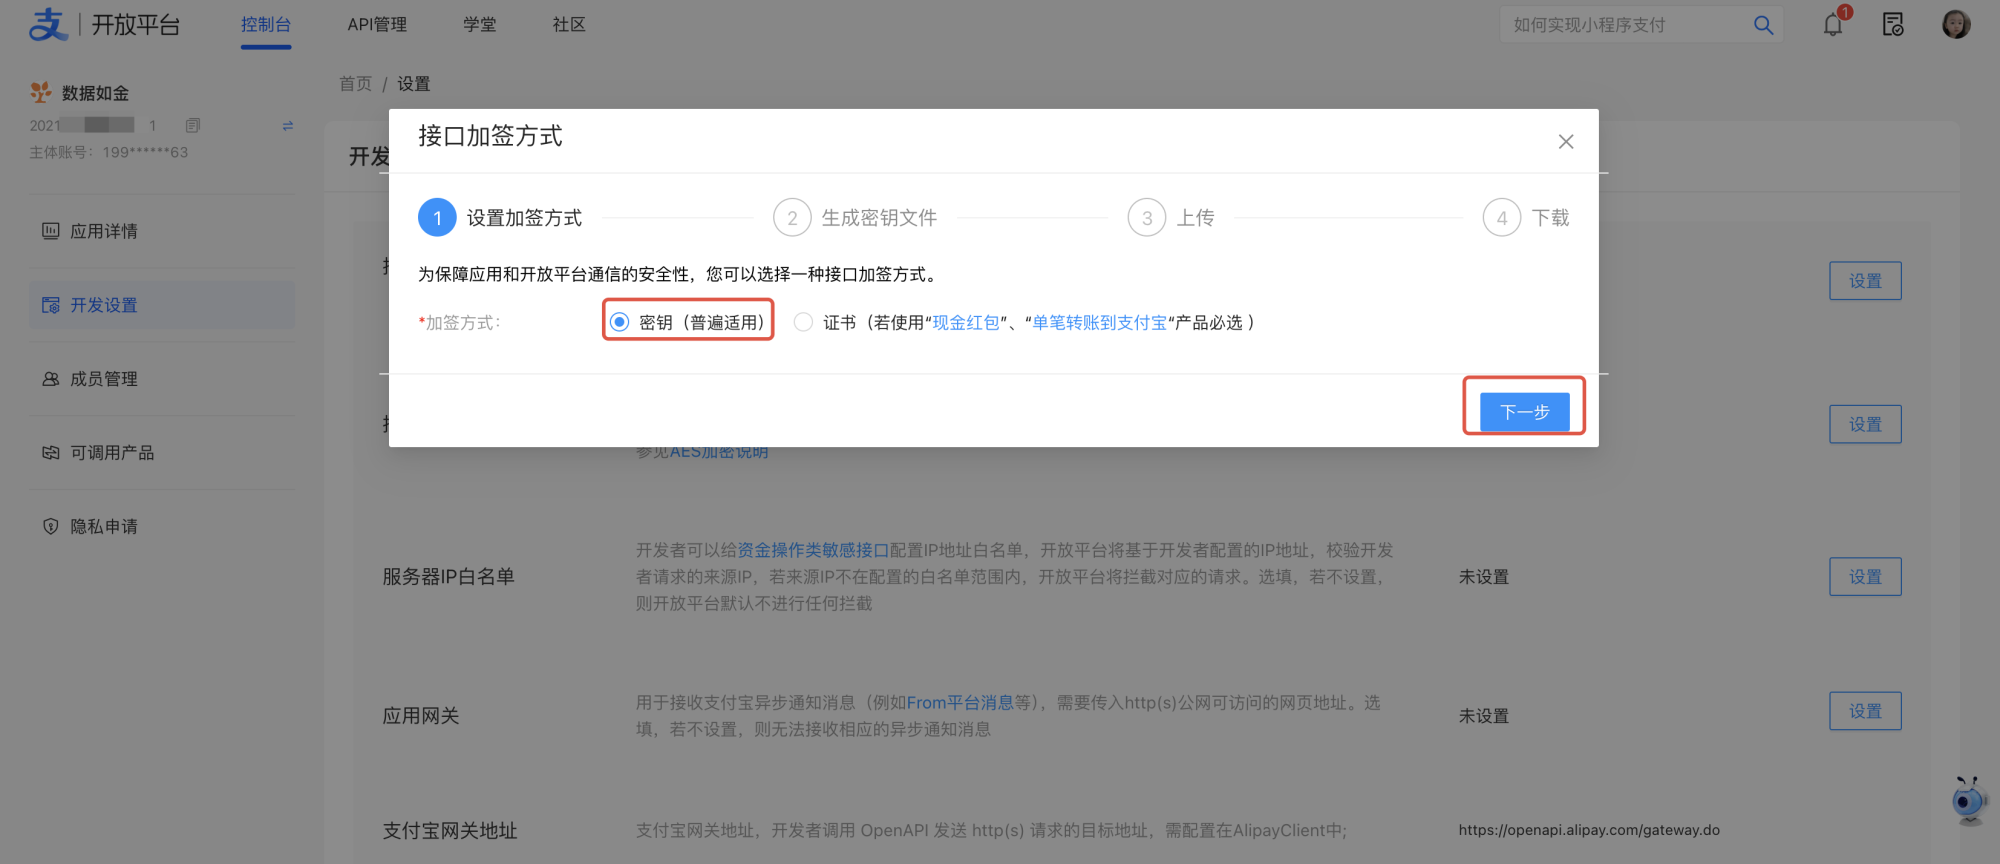The image size is (2000, 864).
Task: Go to 应用详情 in sidebar
Action: pos(104,231)
